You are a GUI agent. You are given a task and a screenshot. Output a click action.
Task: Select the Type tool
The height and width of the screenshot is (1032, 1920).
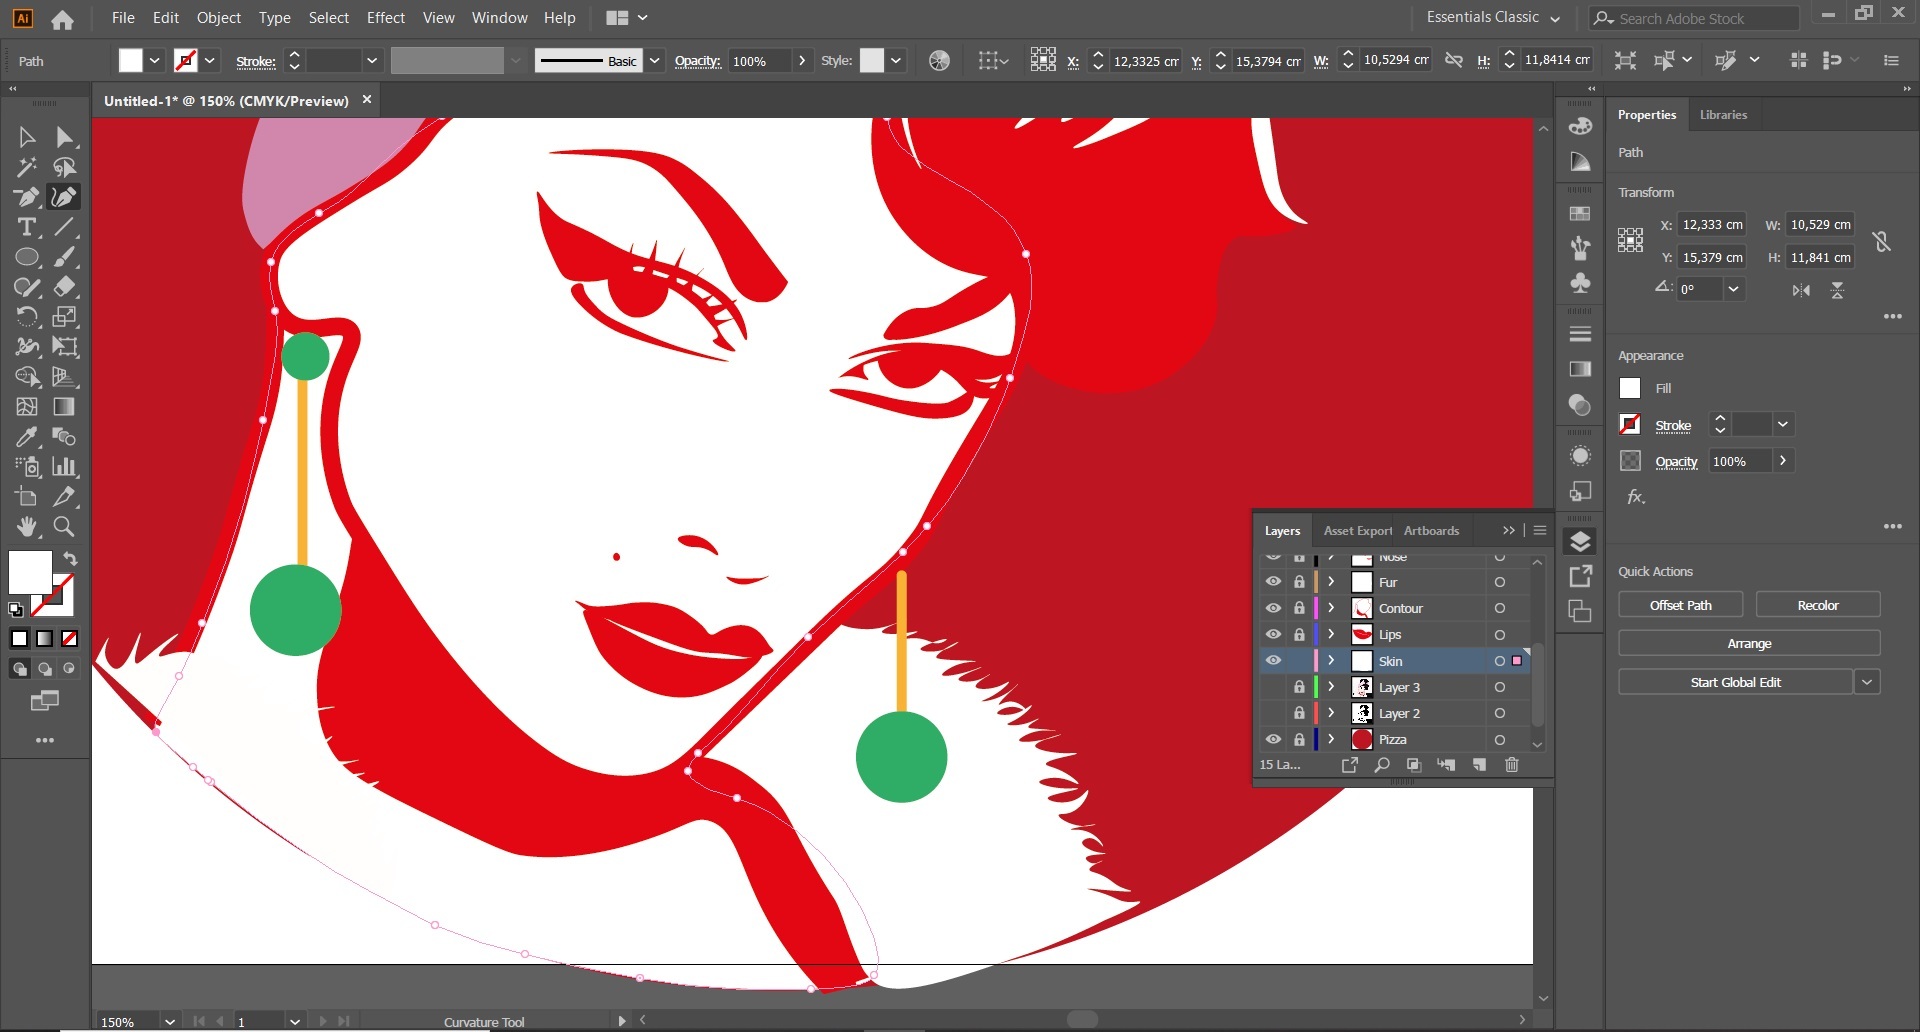click(27, 227)
